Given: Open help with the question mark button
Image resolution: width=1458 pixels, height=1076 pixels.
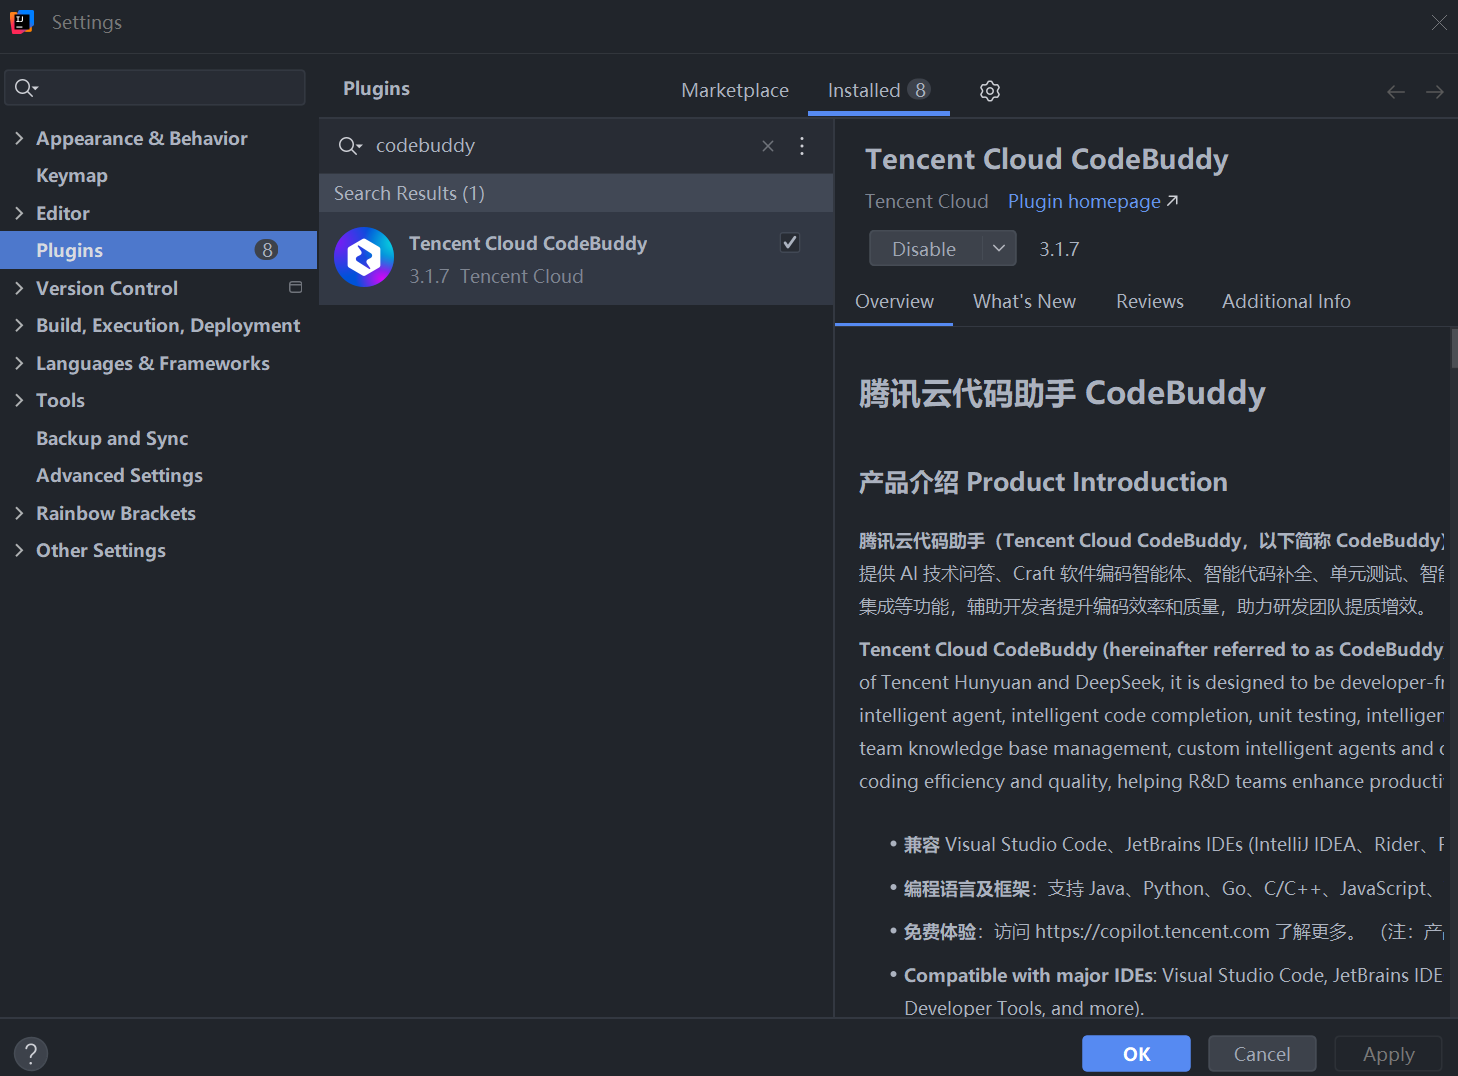Looking at the screenshot, I should [31, 1053].
